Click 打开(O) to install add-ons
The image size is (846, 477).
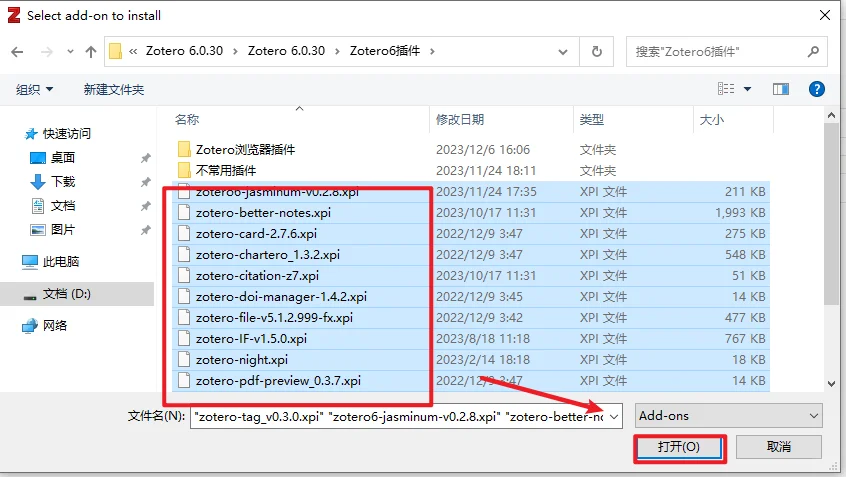(x=679, y=447)
